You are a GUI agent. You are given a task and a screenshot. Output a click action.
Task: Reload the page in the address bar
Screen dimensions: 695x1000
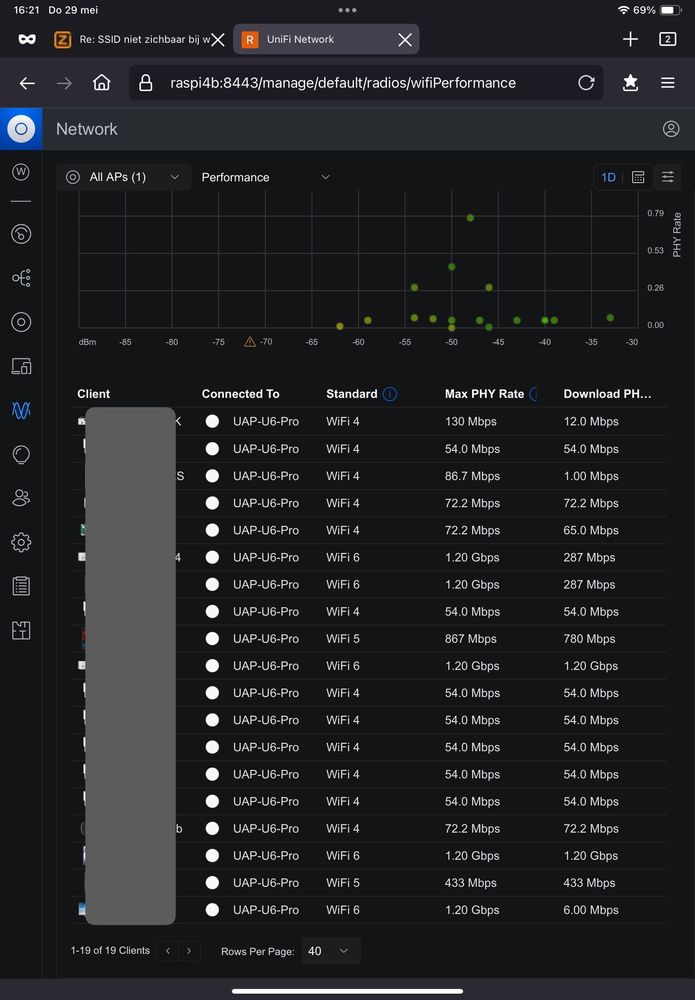586,83
